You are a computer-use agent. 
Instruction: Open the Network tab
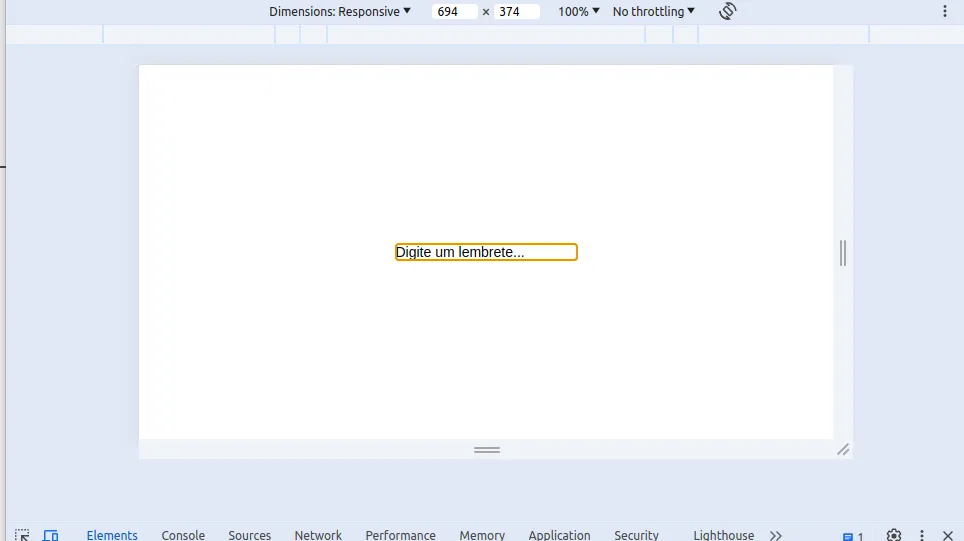tap(318, 535)
